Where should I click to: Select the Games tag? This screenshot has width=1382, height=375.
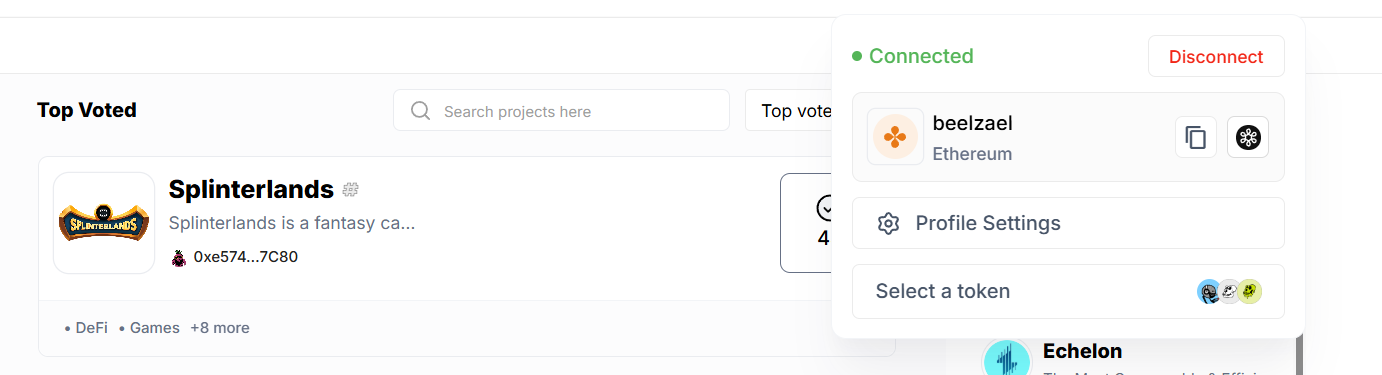(149, 328)
